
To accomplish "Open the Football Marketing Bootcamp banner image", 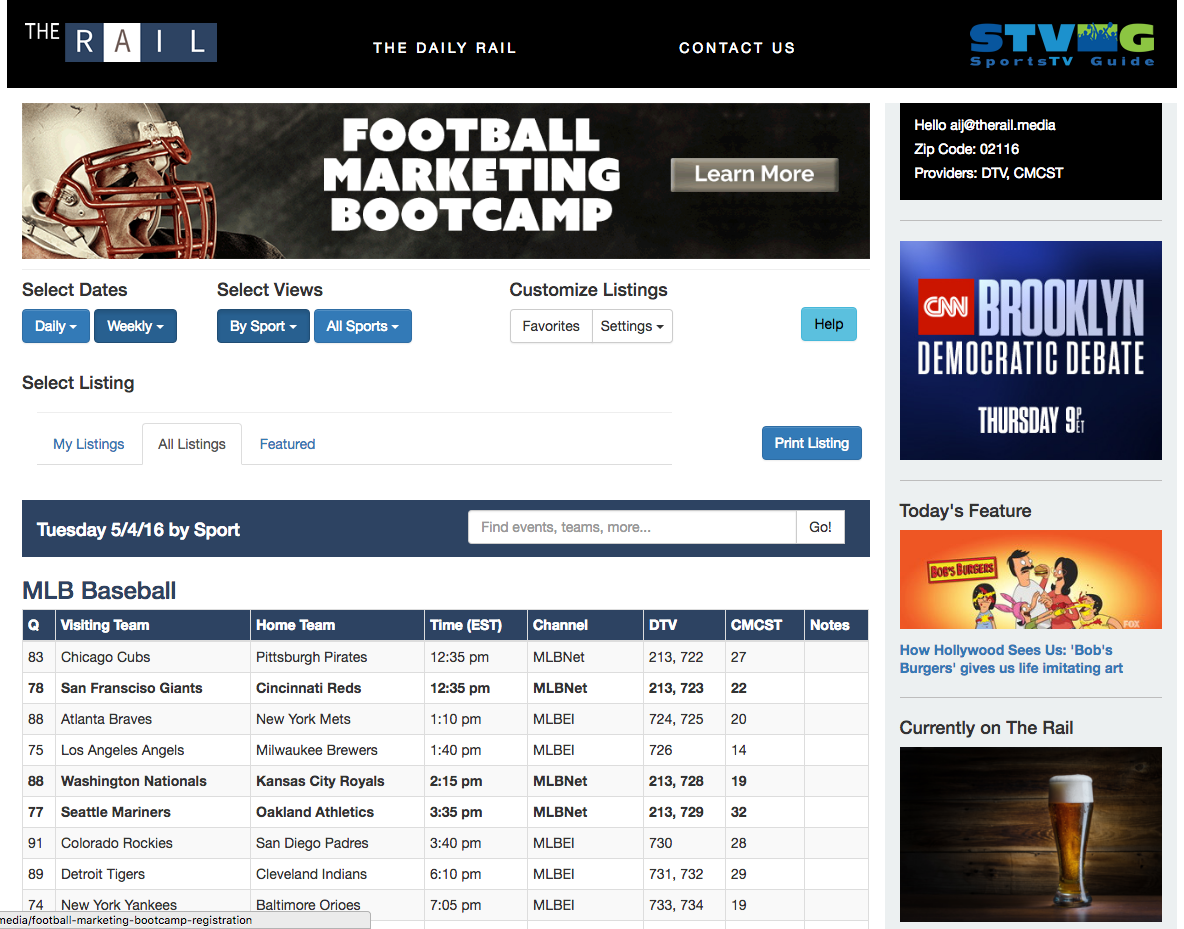I will point(446,181).
